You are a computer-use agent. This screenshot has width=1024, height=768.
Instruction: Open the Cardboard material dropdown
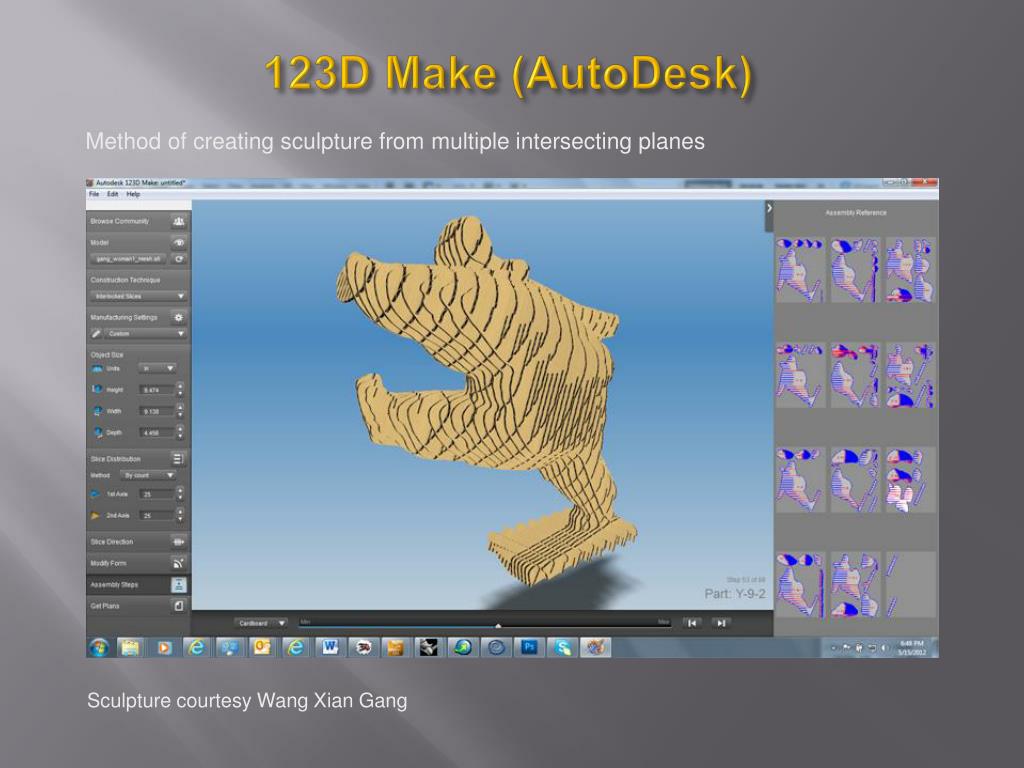tap(261, 623)
